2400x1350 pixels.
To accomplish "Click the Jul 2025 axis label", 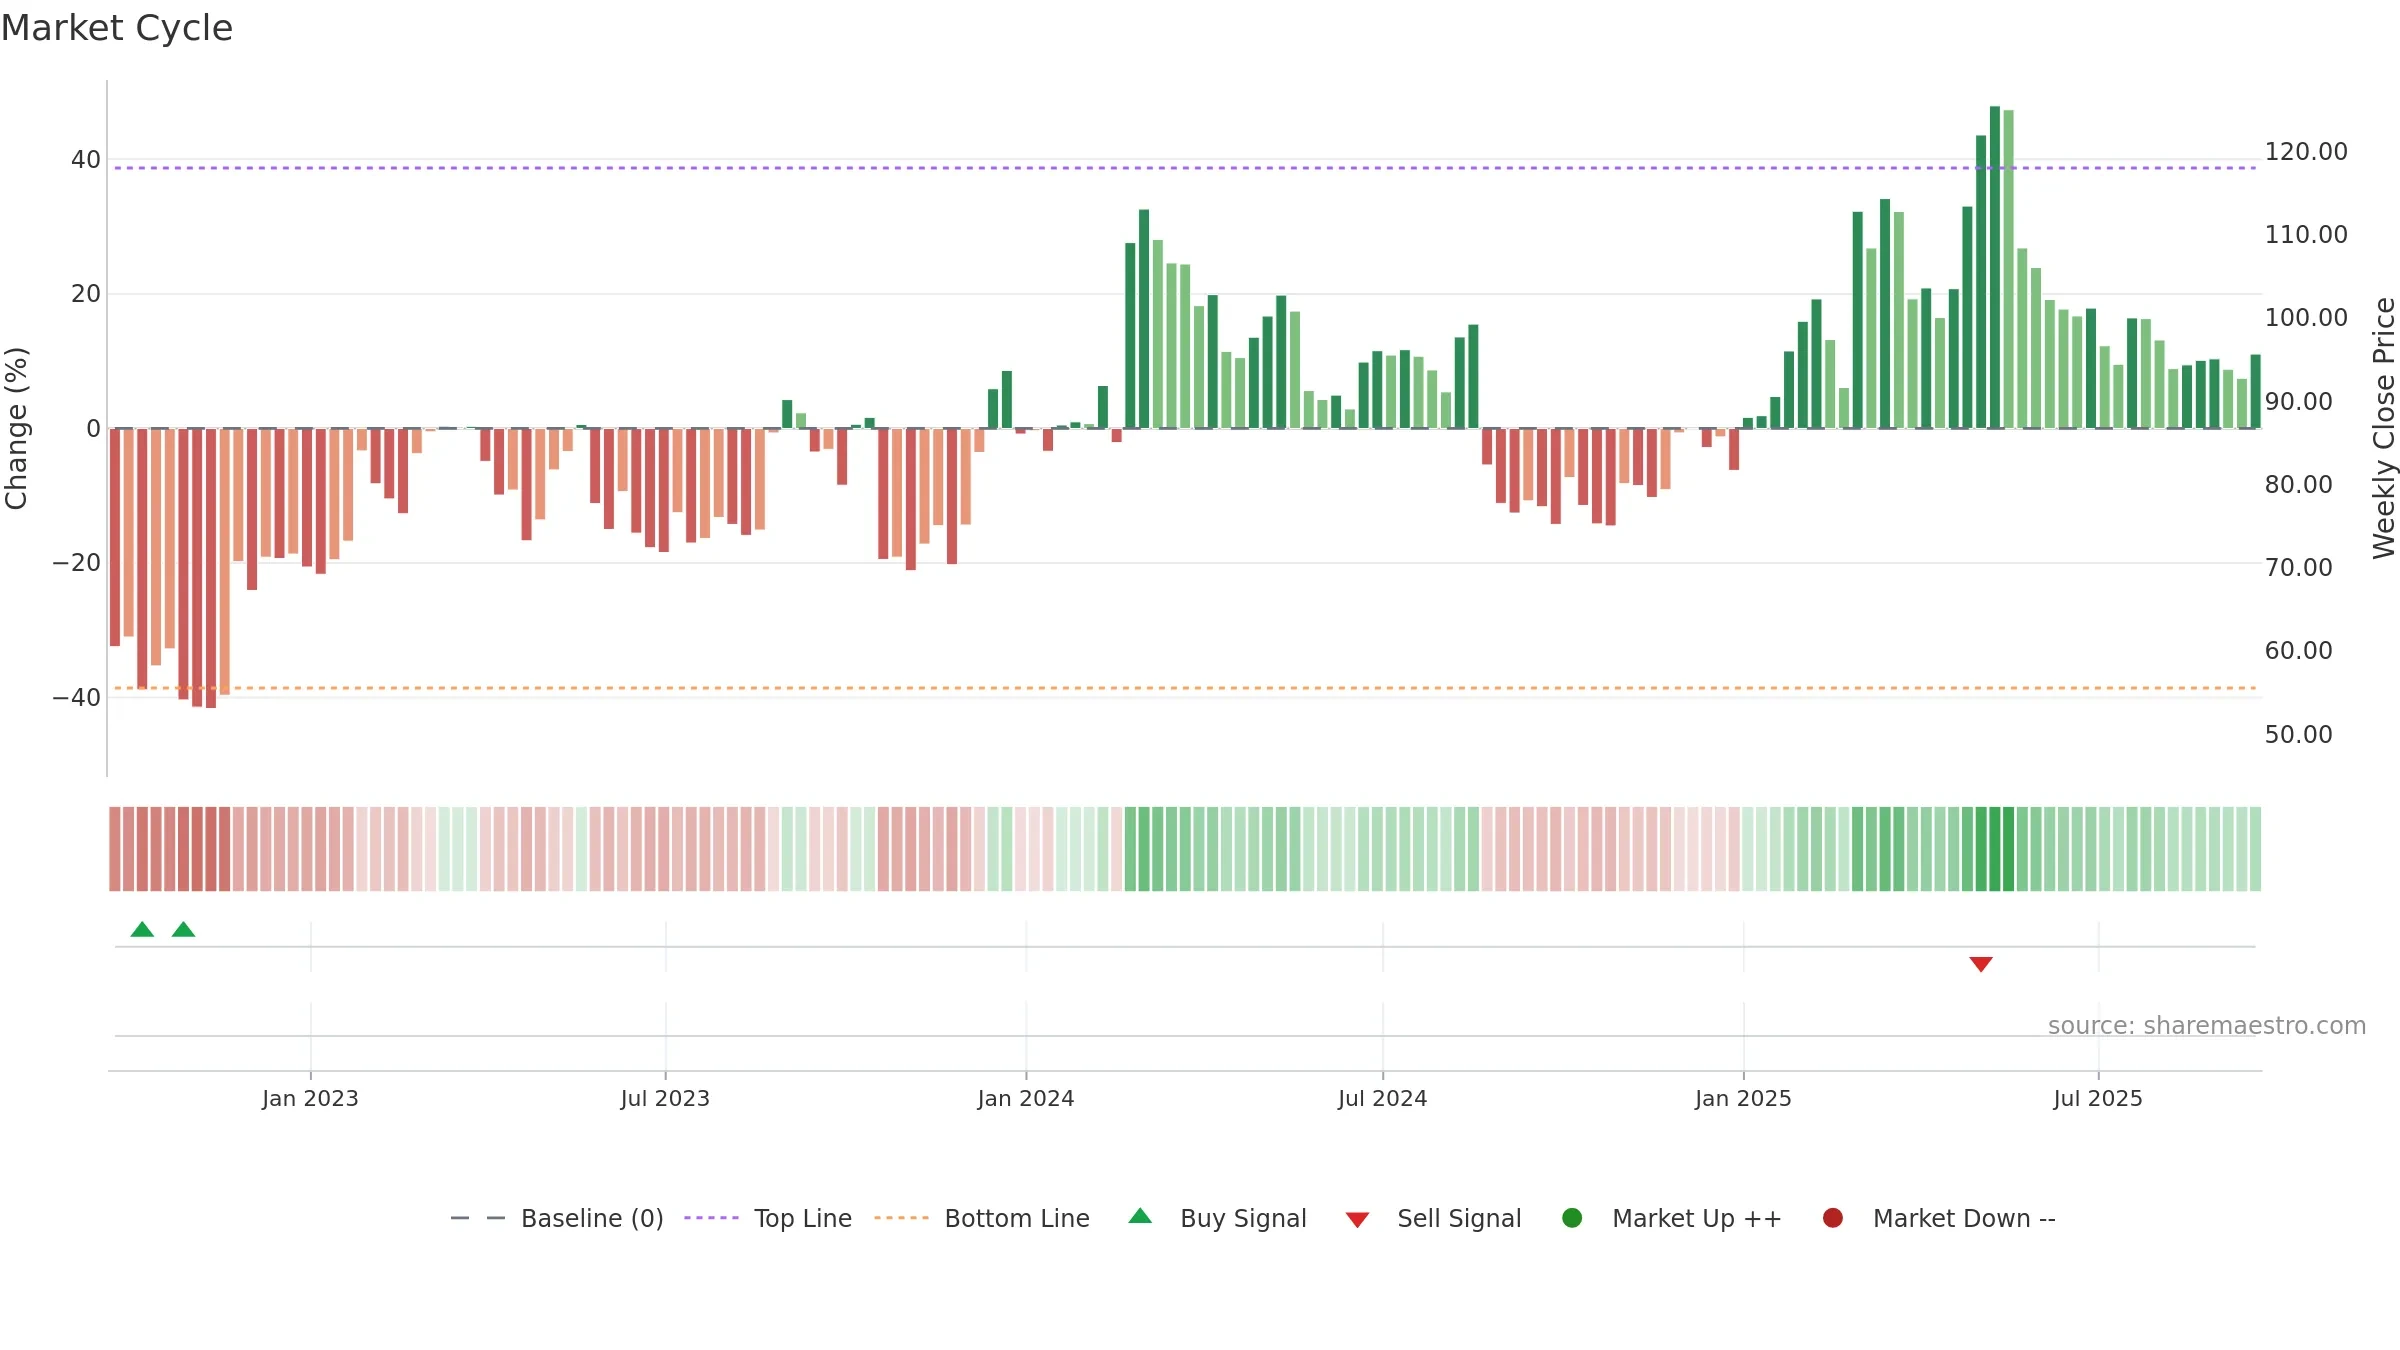I will pyautogui.click(x=2098, y=1099).
